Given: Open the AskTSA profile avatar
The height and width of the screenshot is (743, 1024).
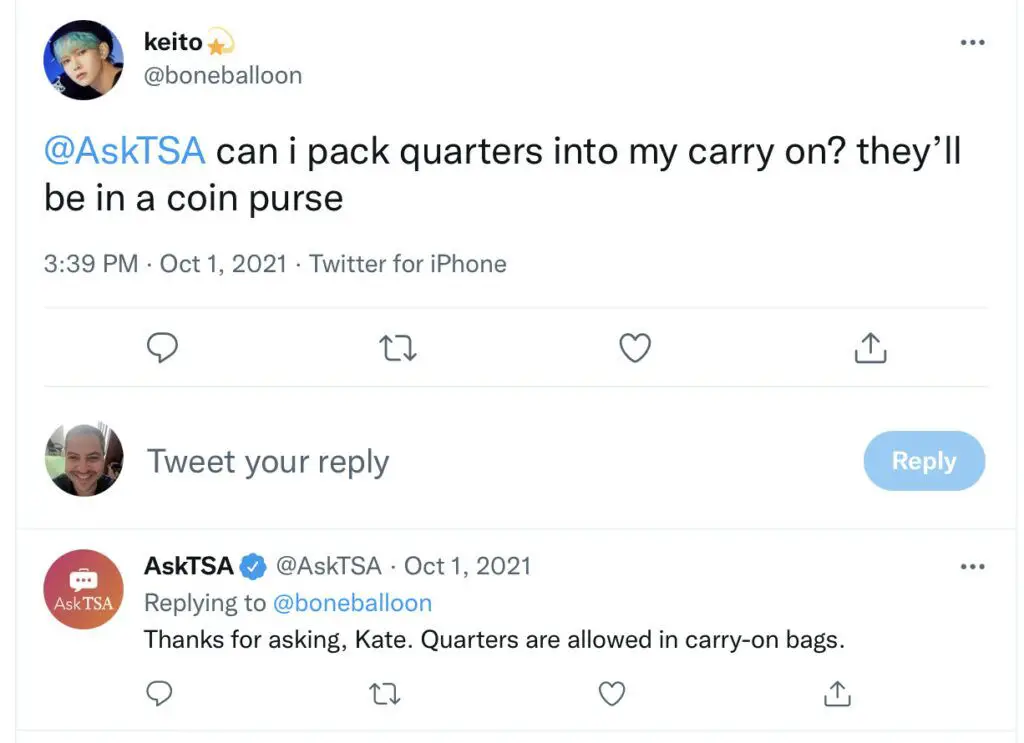Looking at the screenshot, I should point(83,589).
